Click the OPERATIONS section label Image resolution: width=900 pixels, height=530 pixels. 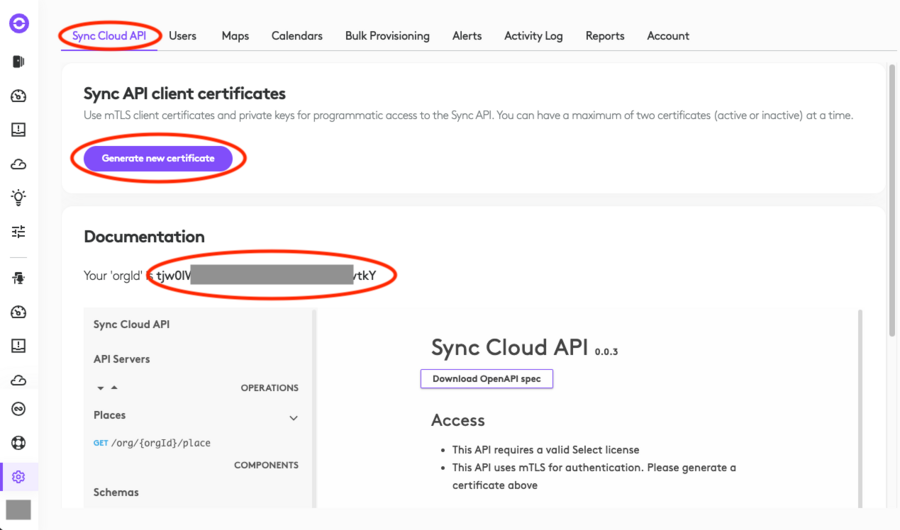point(269,388)
